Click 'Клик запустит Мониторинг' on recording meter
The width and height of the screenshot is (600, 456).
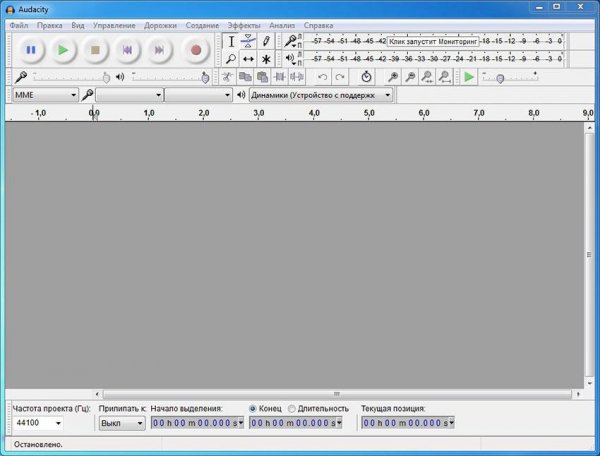tap(433, 41)
